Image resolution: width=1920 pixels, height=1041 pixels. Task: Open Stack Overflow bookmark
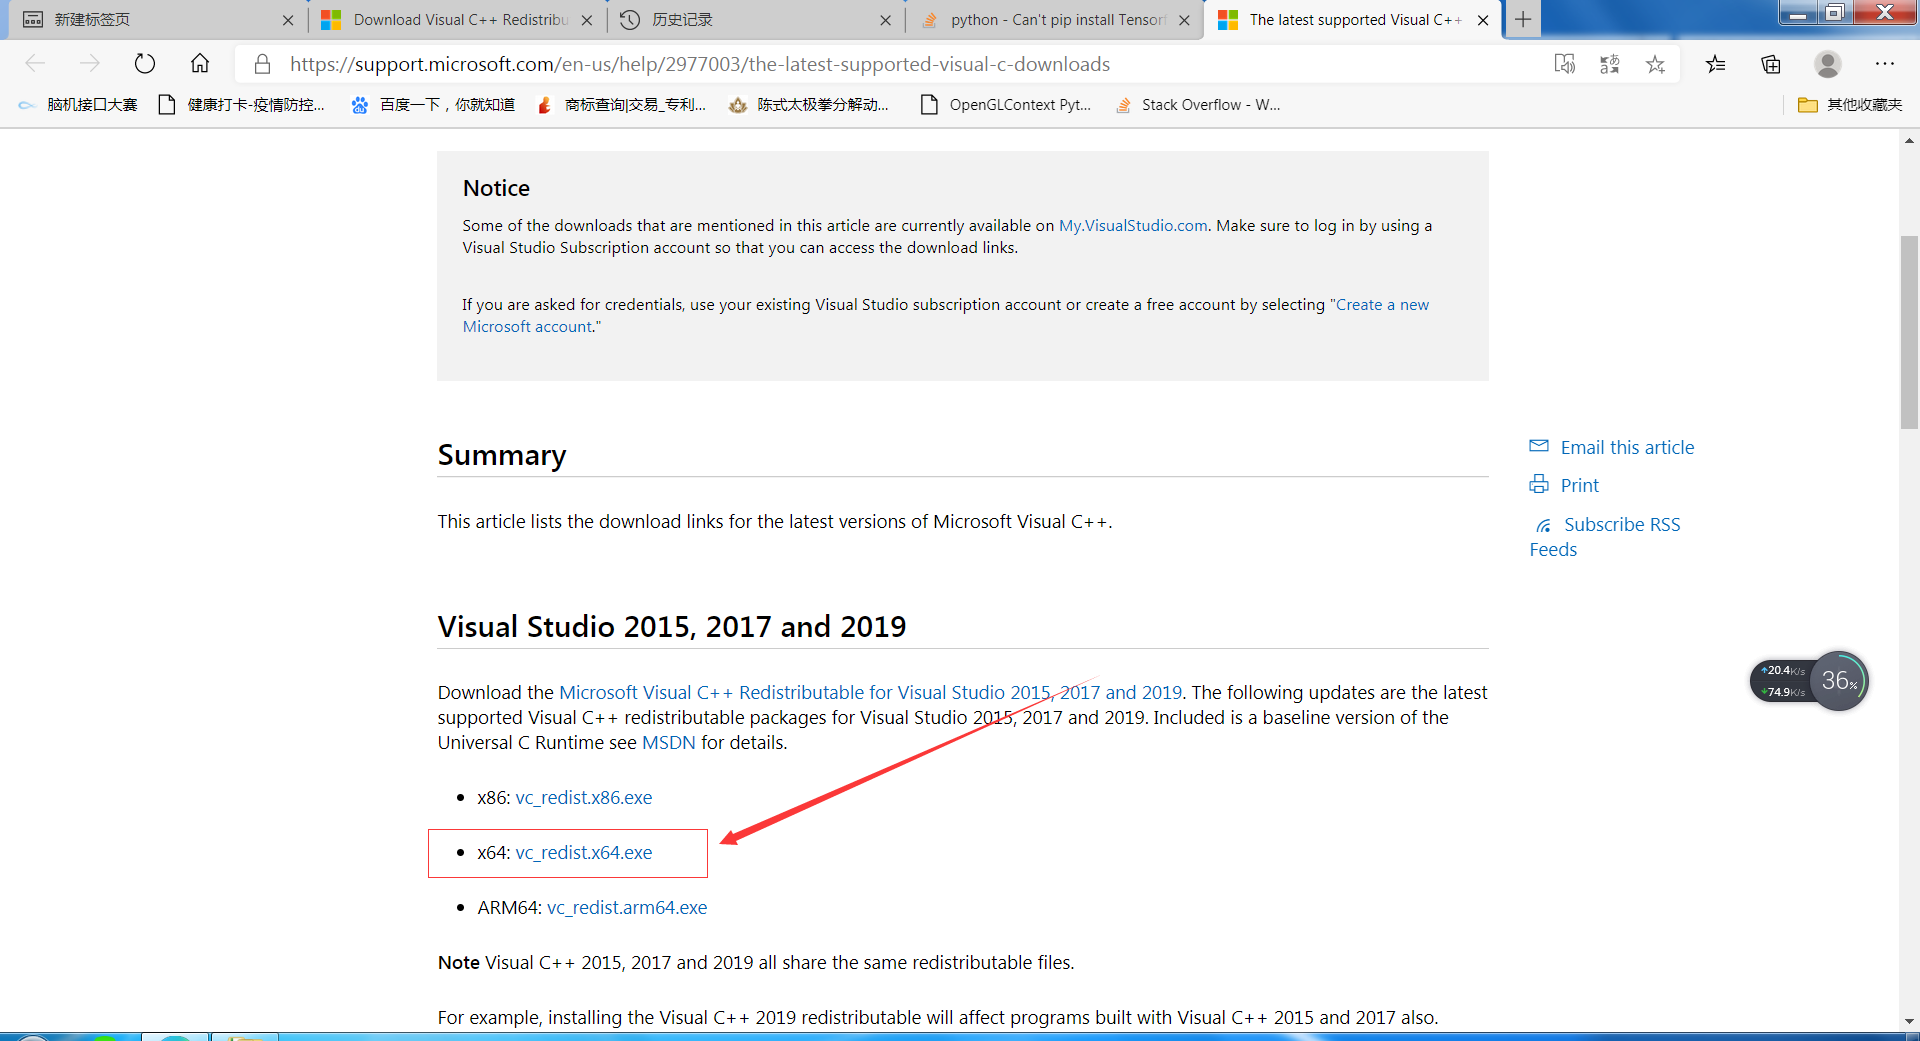click(1197, 105)
